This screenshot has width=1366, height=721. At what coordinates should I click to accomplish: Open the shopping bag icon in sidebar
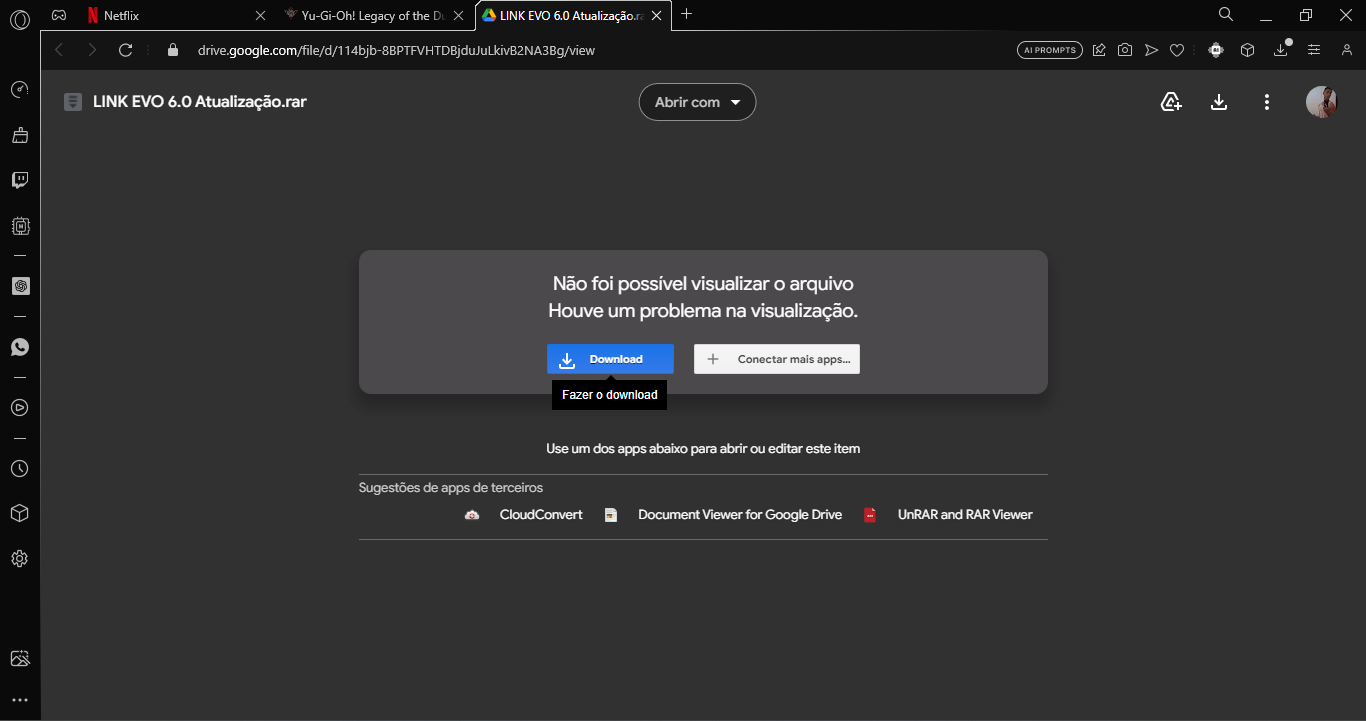20,135
